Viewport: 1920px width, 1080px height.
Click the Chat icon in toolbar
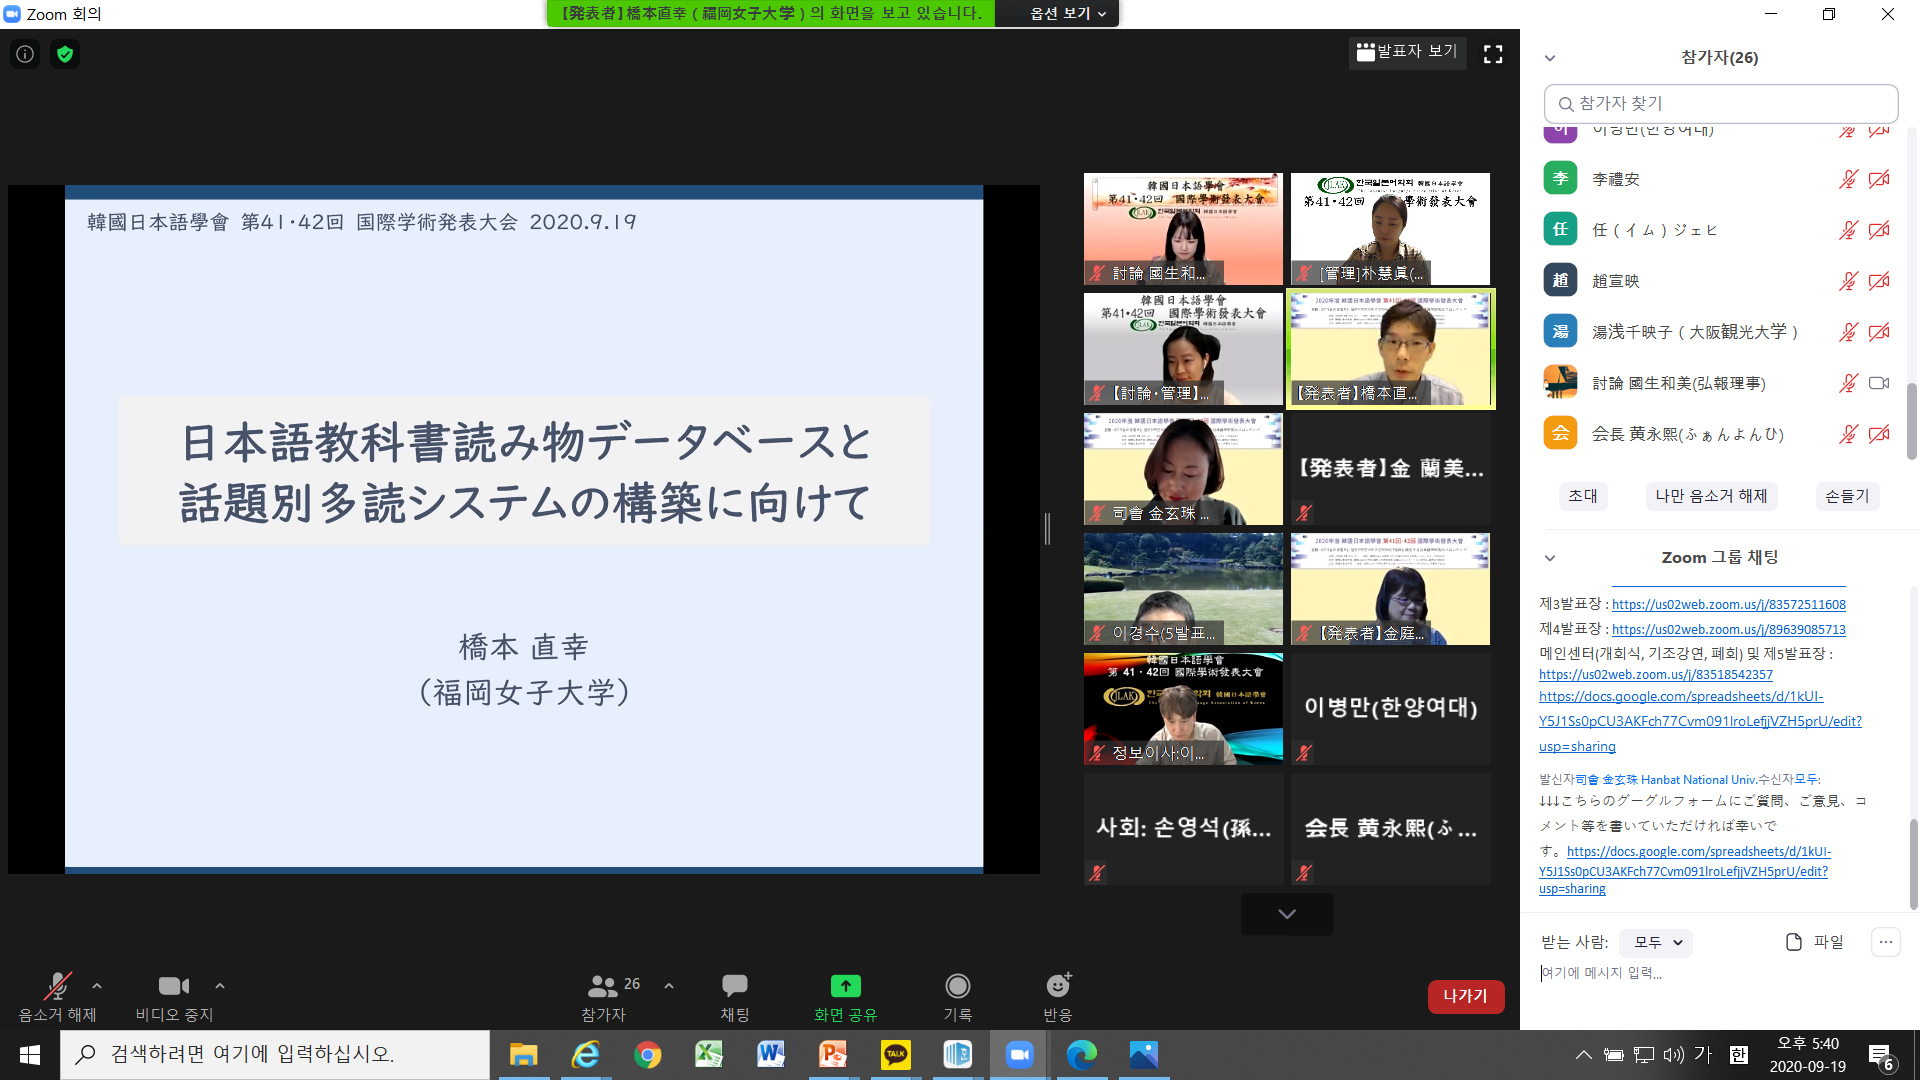(735, 987)
